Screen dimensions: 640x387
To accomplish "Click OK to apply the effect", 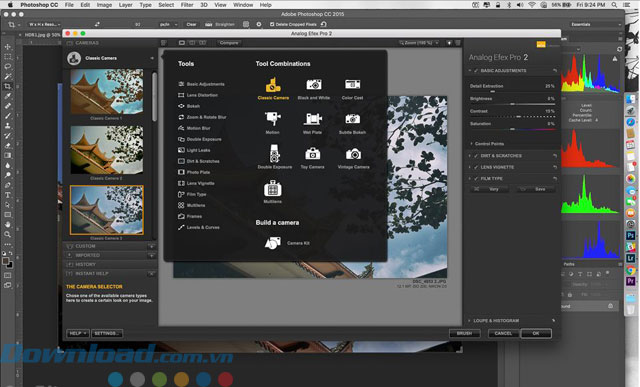I will click(536, 334).
